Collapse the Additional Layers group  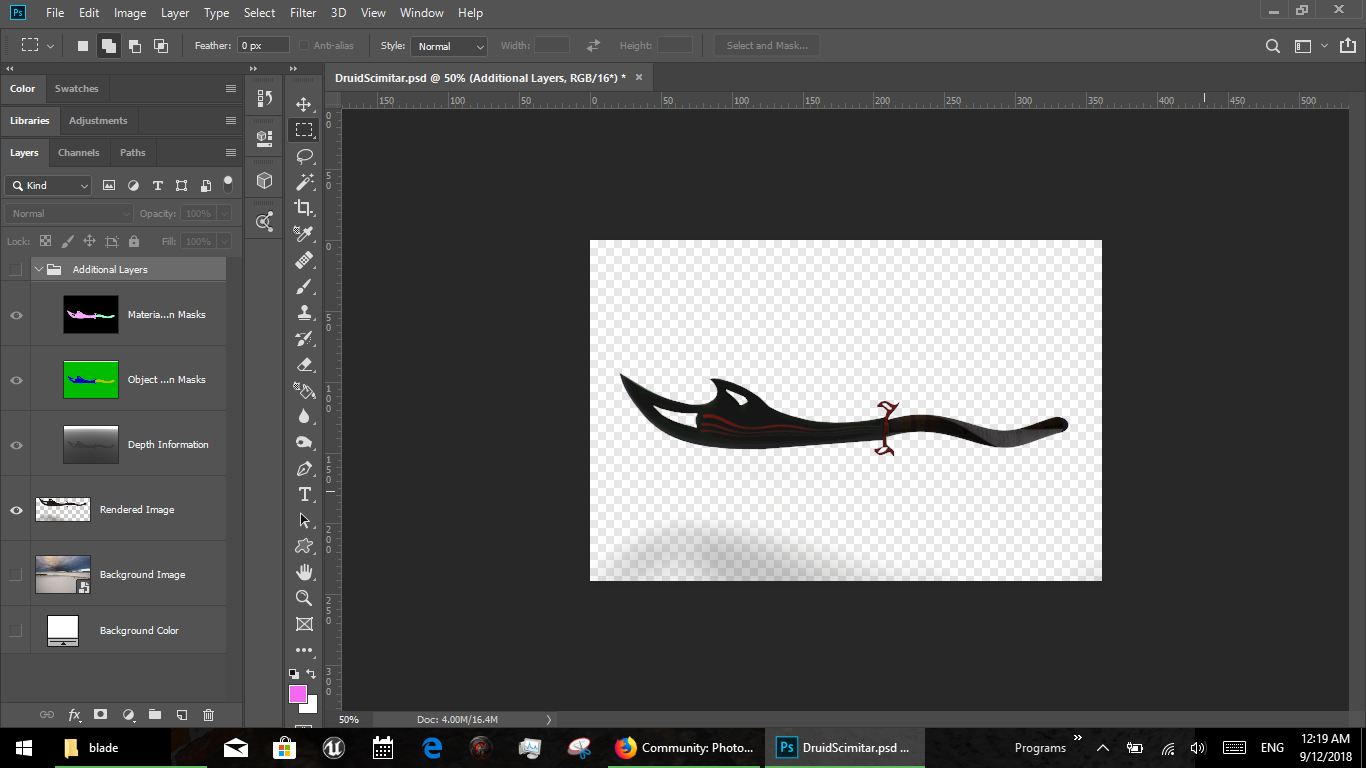coord(39,269)
